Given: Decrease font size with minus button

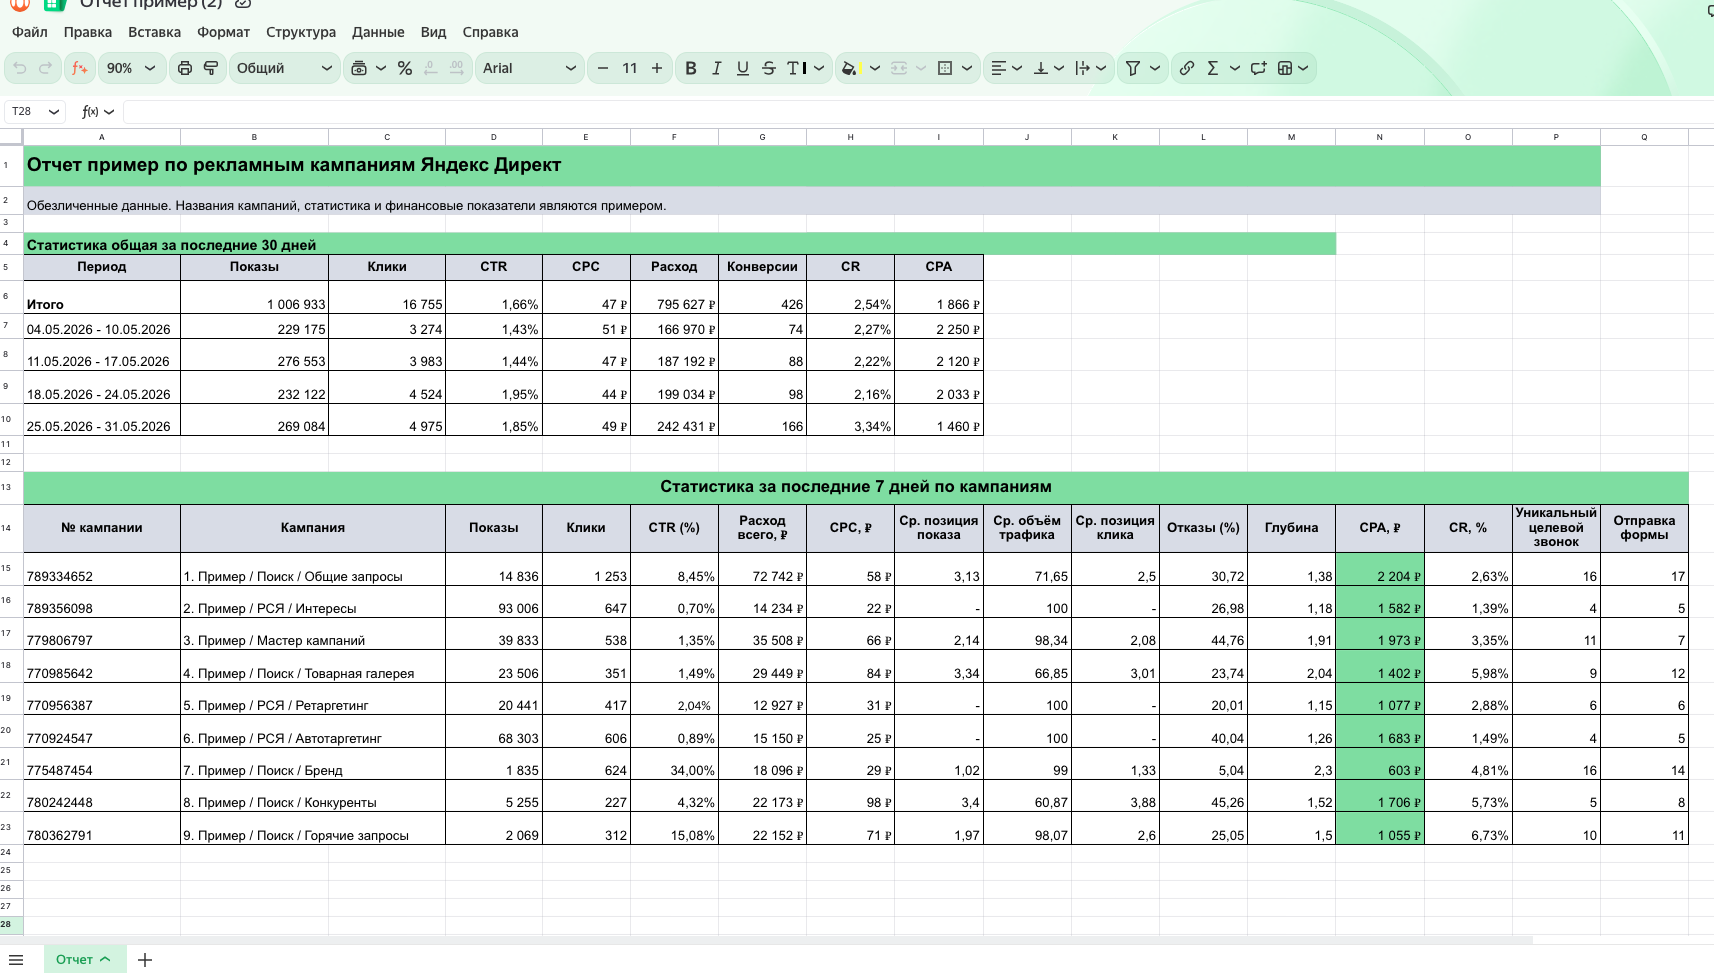Looking at the screenshot, I should click(x=603, y=68).
